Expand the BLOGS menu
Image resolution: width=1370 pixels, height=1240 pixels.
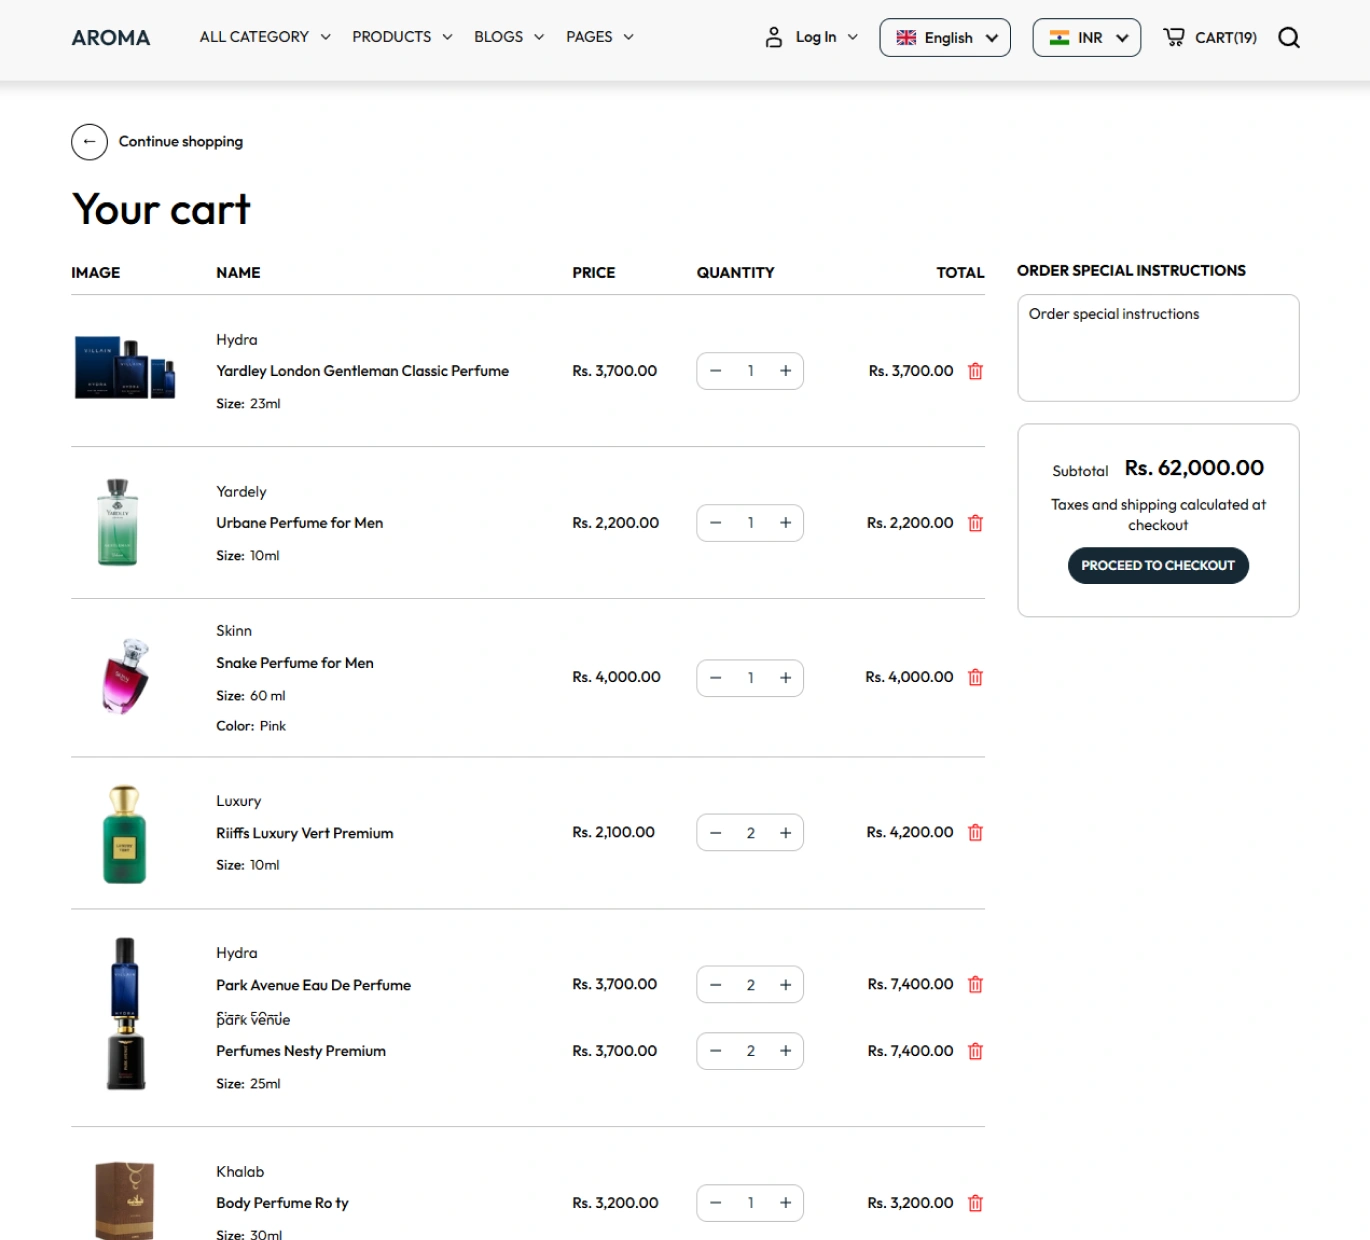[509, 37]
